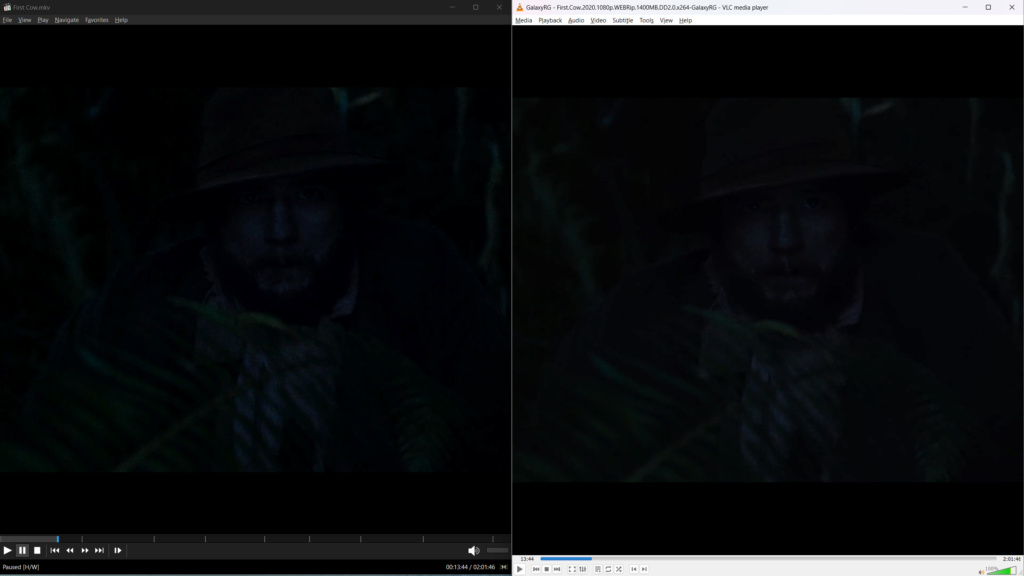Click the seek bar in First Cow.mkv player
Screen dimensions: 1024x576
255,539
